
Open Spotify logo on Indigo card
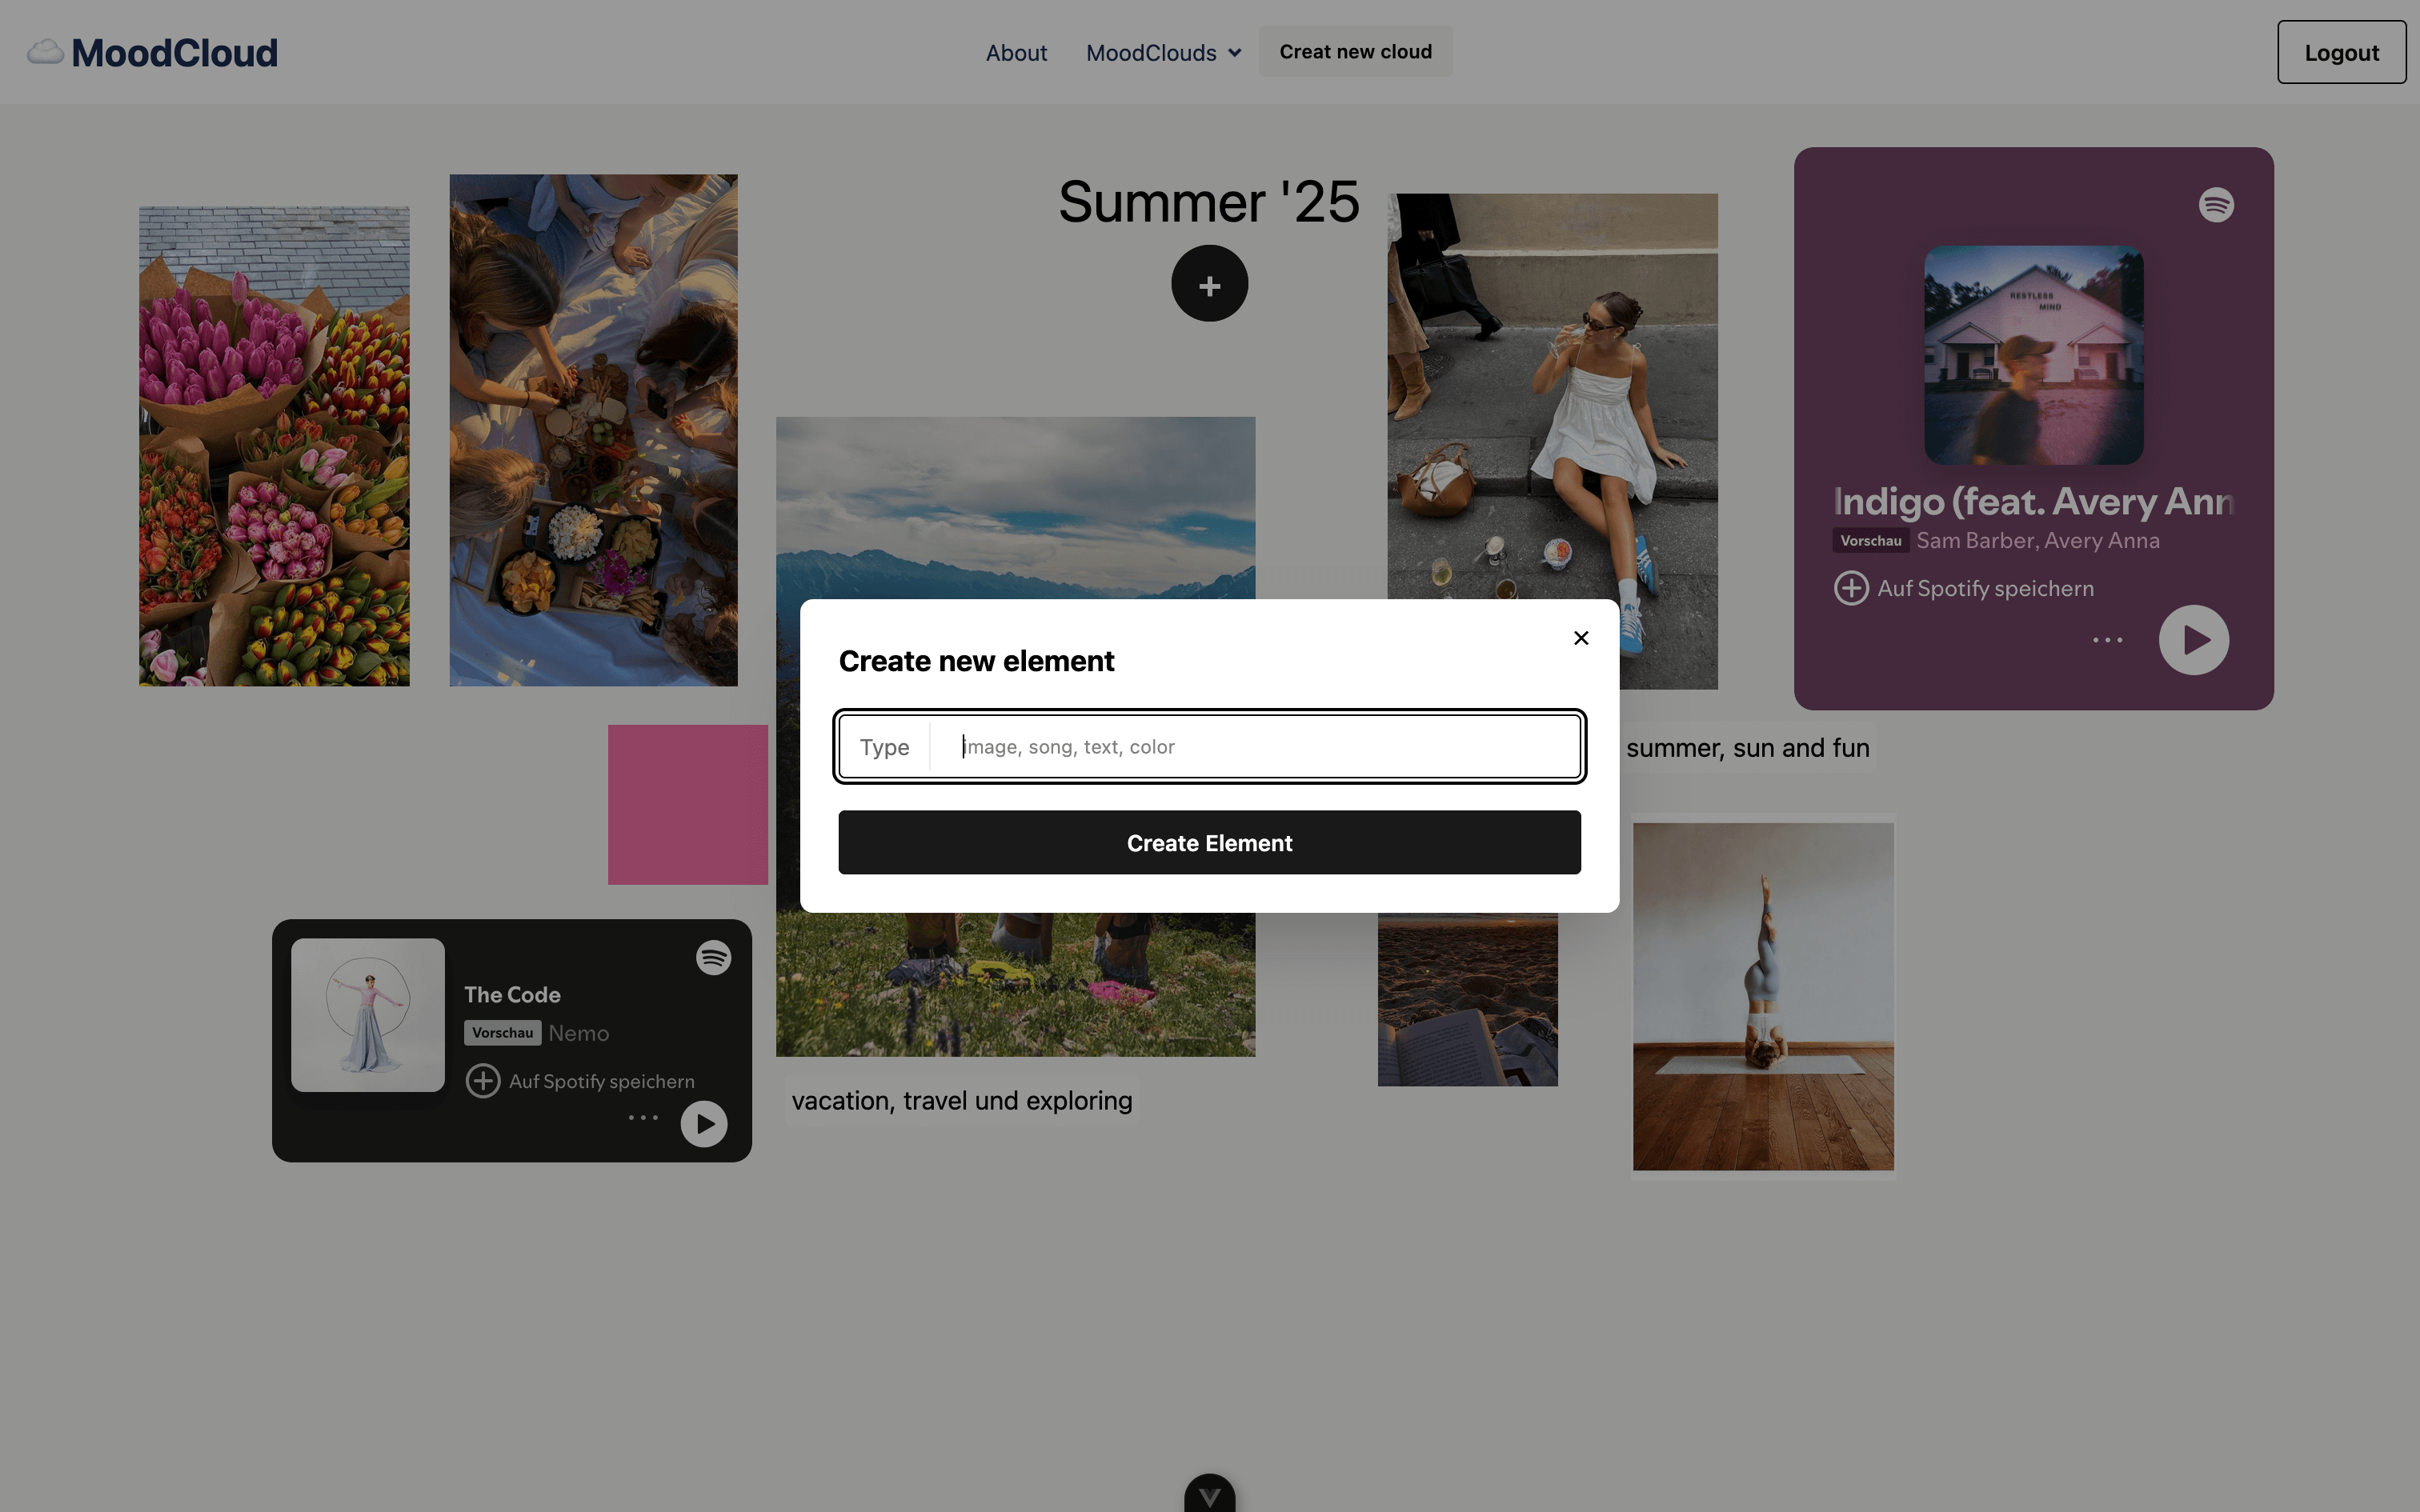coord(2216,205)
